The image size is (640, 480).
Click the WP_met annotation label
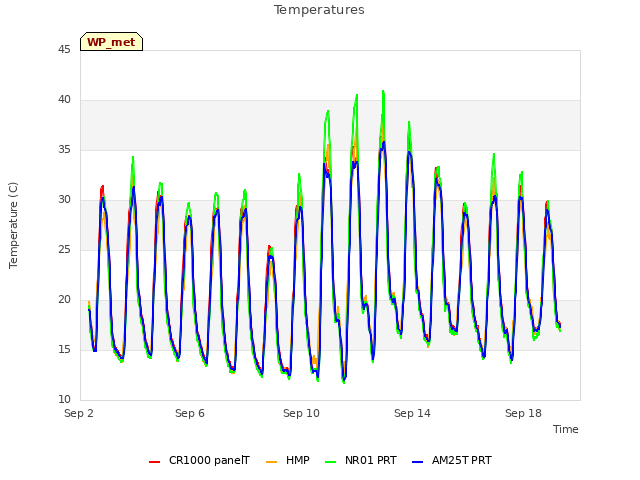[111, 42]
